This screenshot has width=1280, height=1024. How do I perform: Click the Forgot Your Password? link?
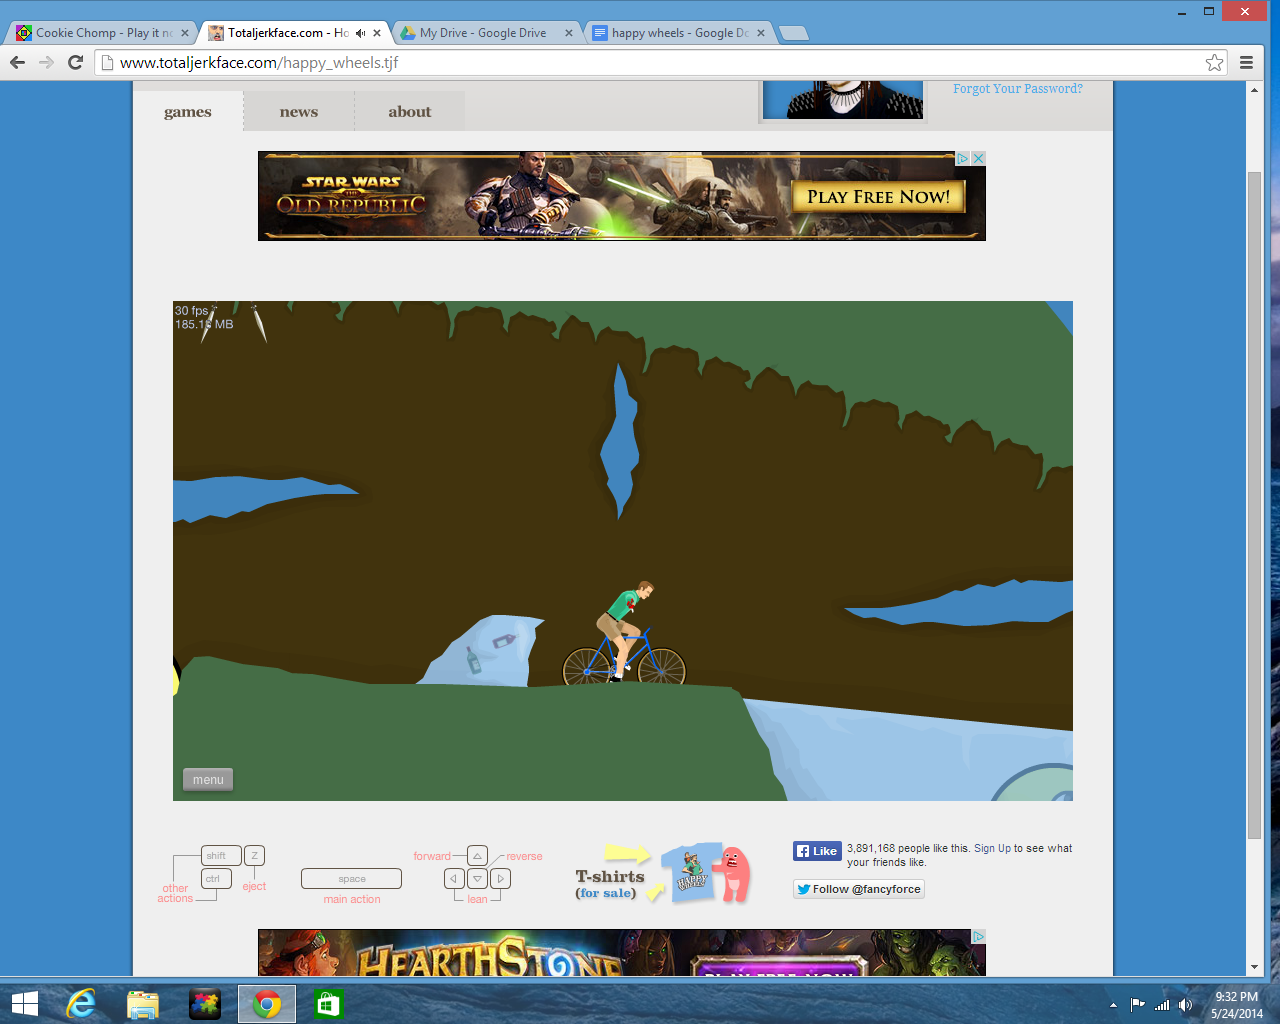click(1017, 89)
